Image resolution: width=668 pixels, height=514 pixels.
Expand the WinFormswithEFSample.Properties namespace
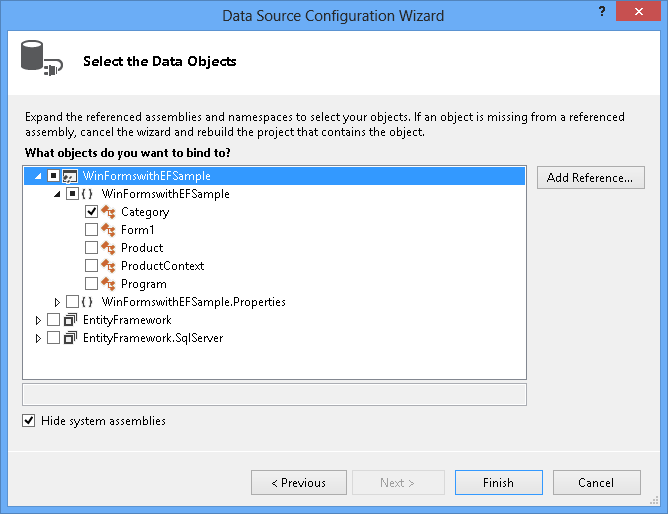(x=57, y=302)
